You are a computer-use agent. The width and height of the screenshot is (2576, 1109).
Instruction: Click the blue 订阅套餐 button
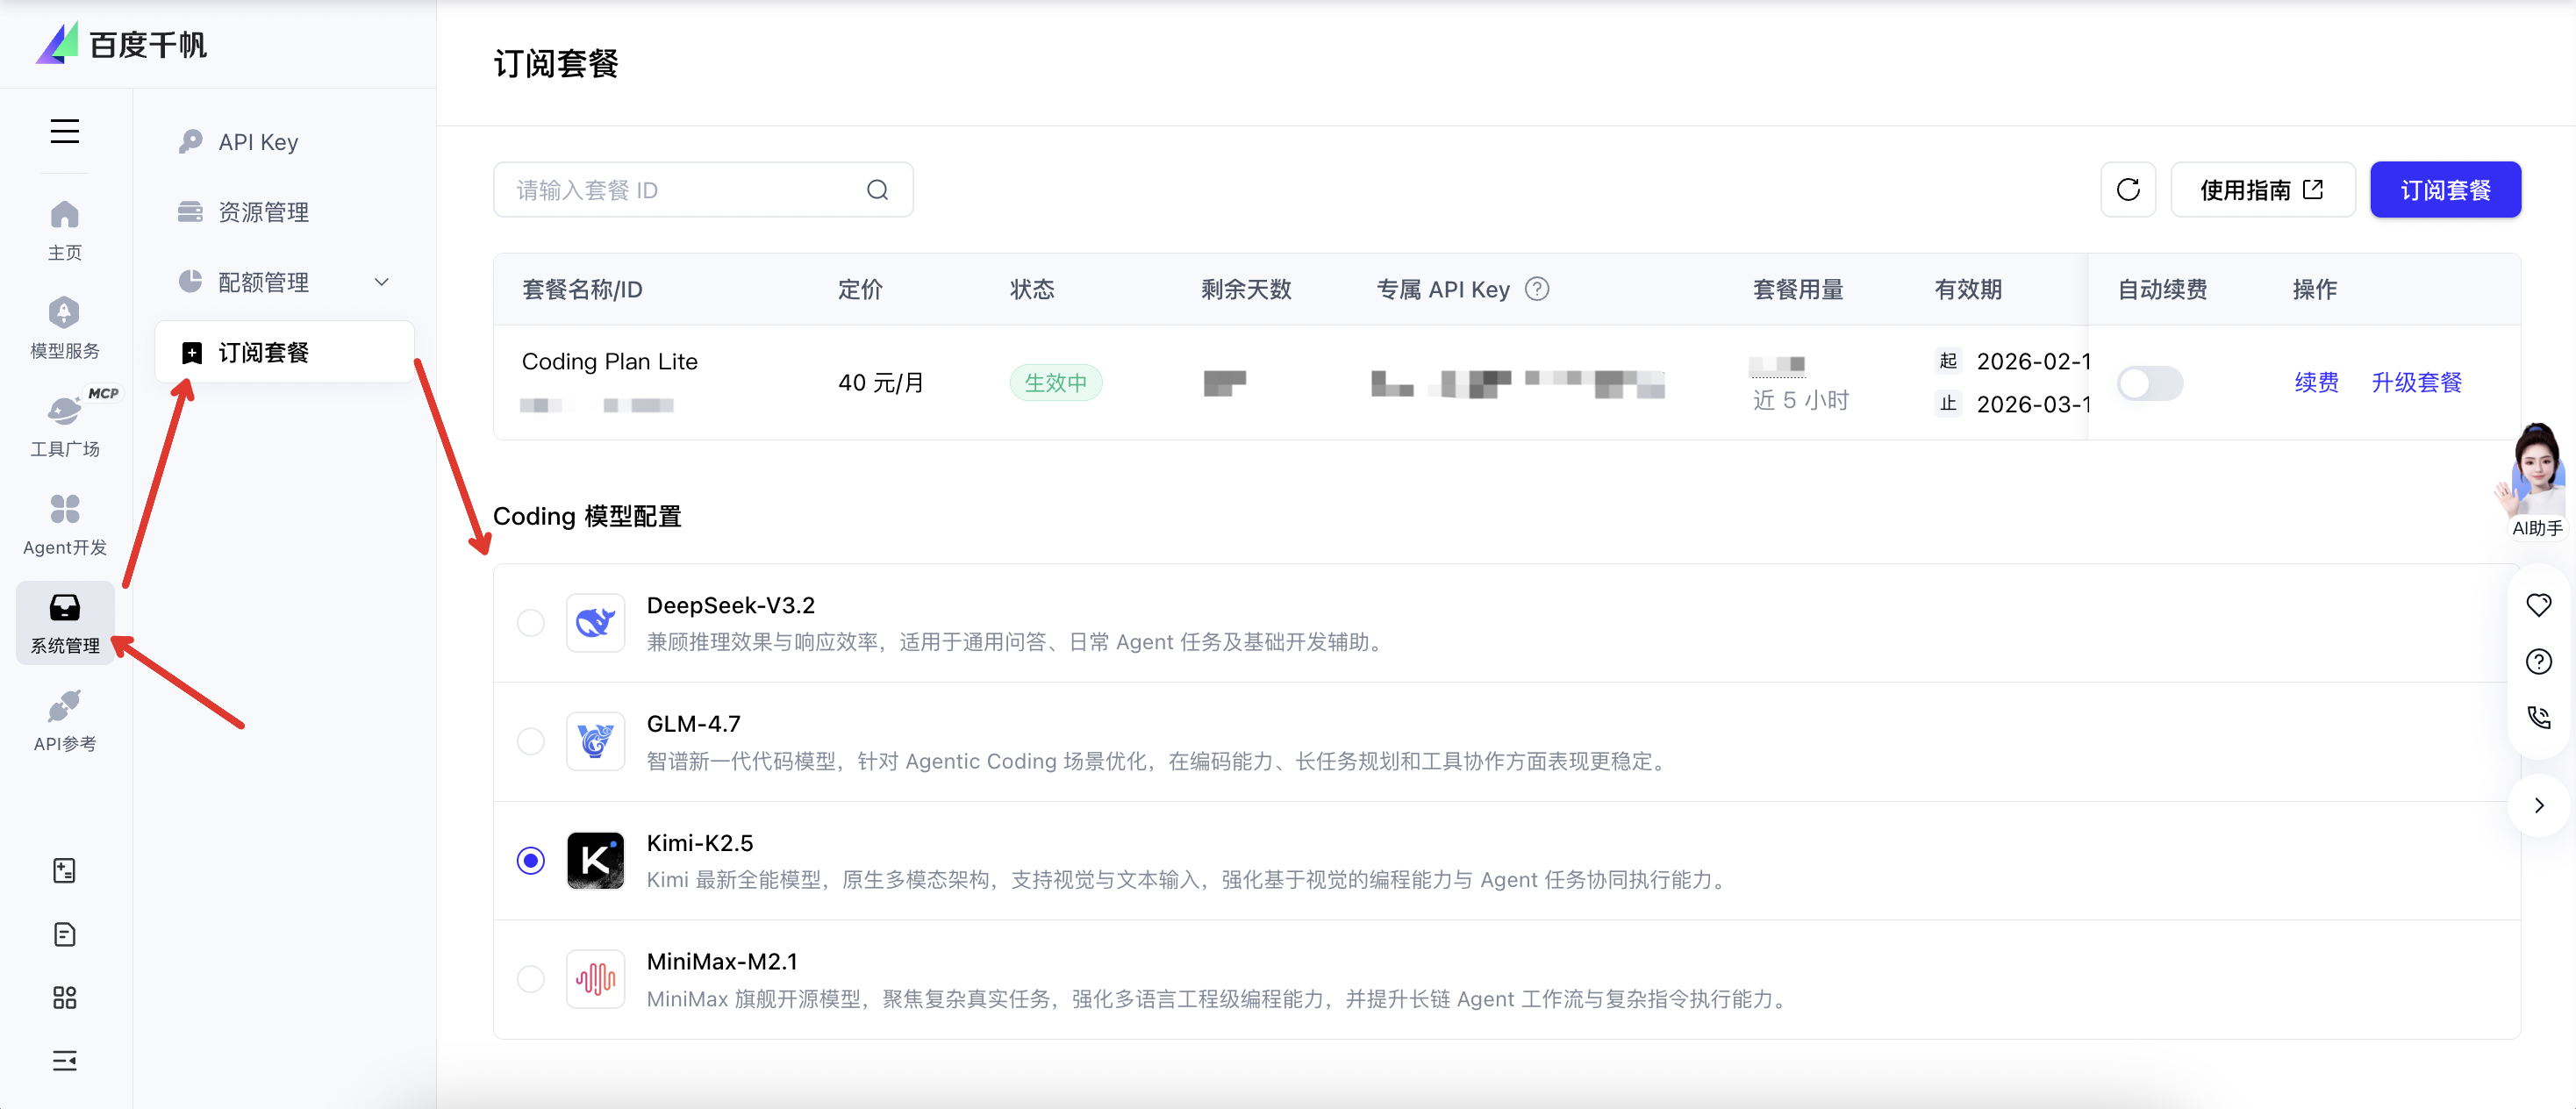2444,190
